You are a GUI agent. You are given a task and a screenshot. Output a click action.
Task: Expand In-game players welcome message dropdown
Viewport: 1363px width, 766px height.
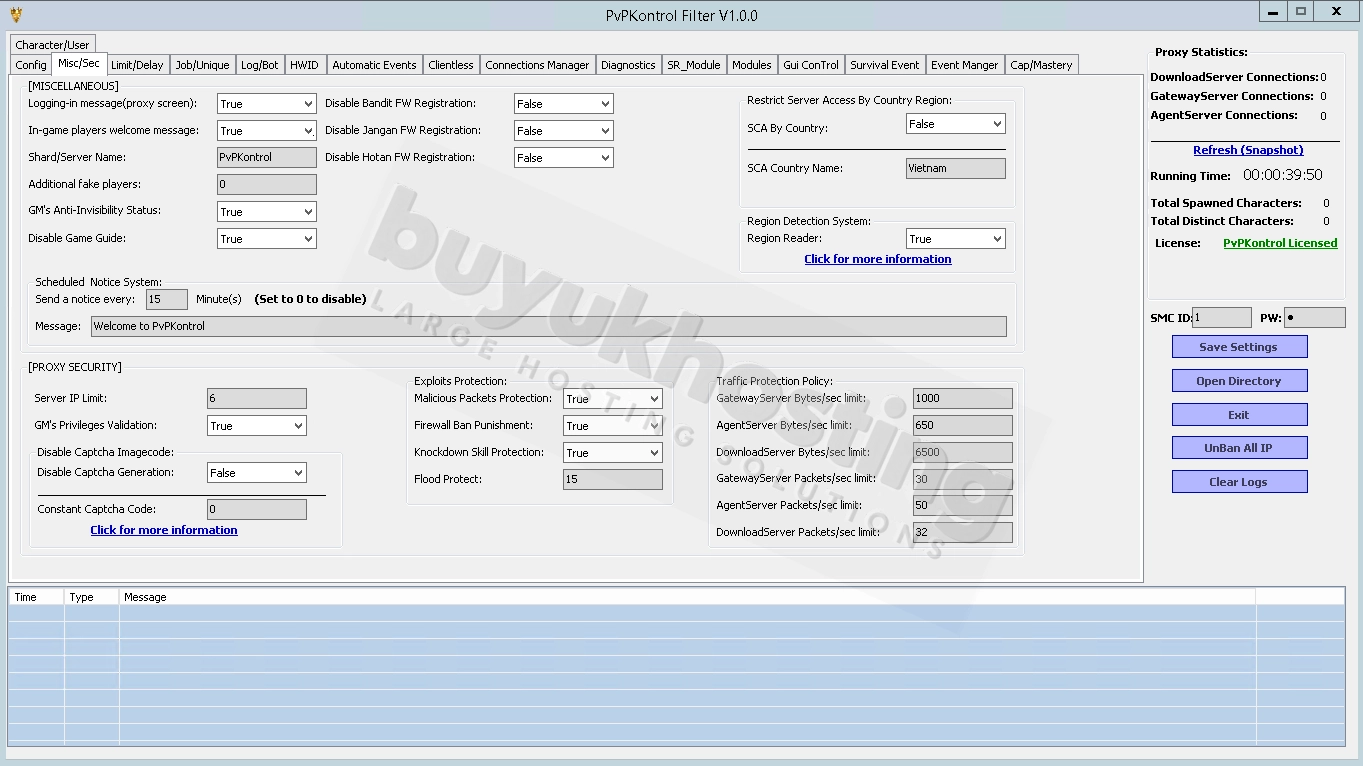click(266, 131)
